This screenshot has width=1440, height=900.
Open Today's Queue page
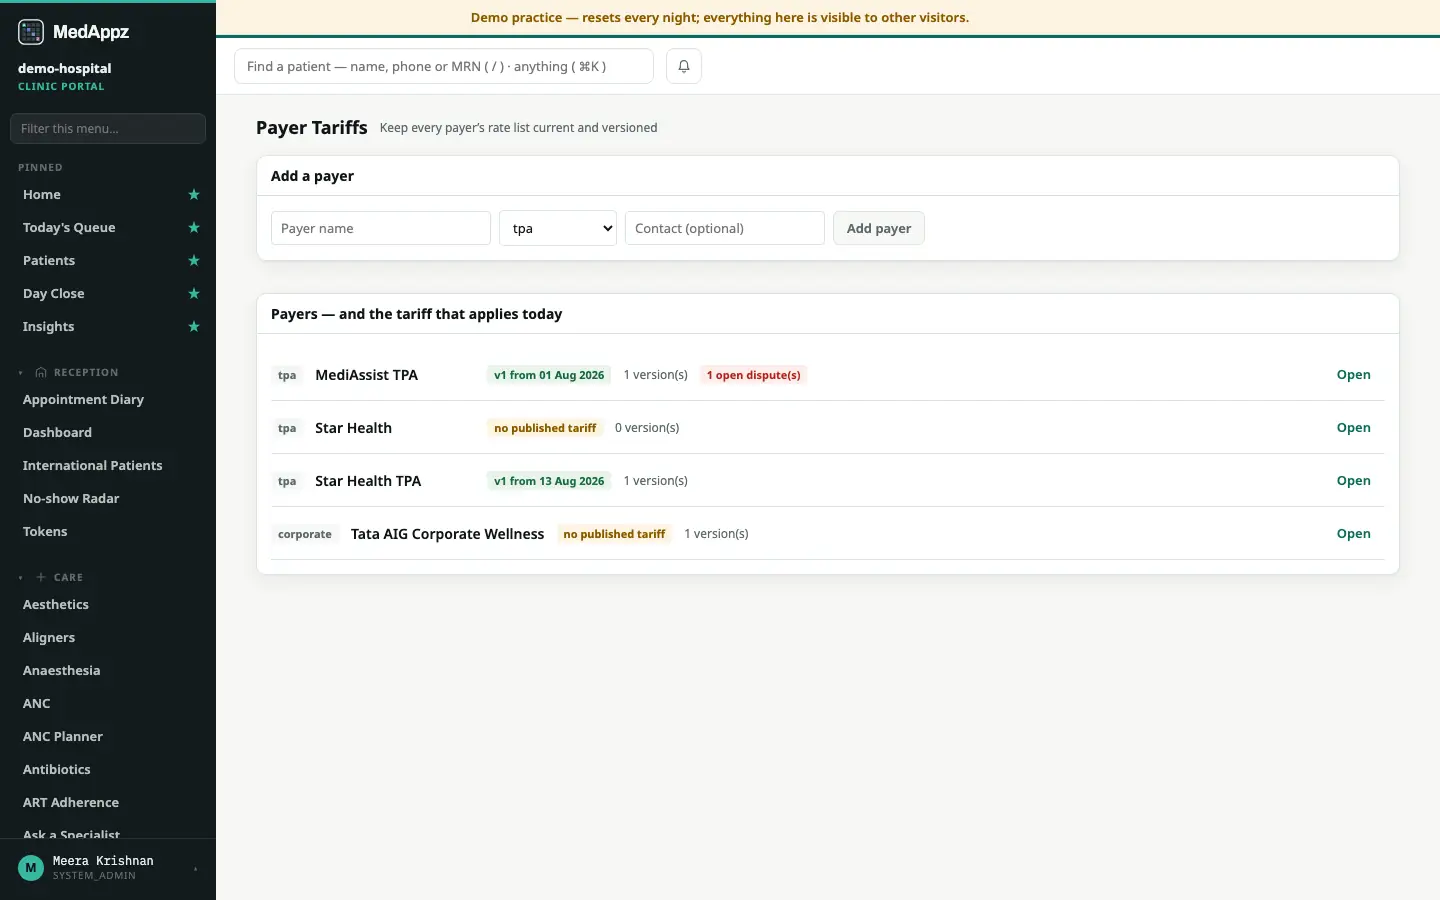click(69, 228)
